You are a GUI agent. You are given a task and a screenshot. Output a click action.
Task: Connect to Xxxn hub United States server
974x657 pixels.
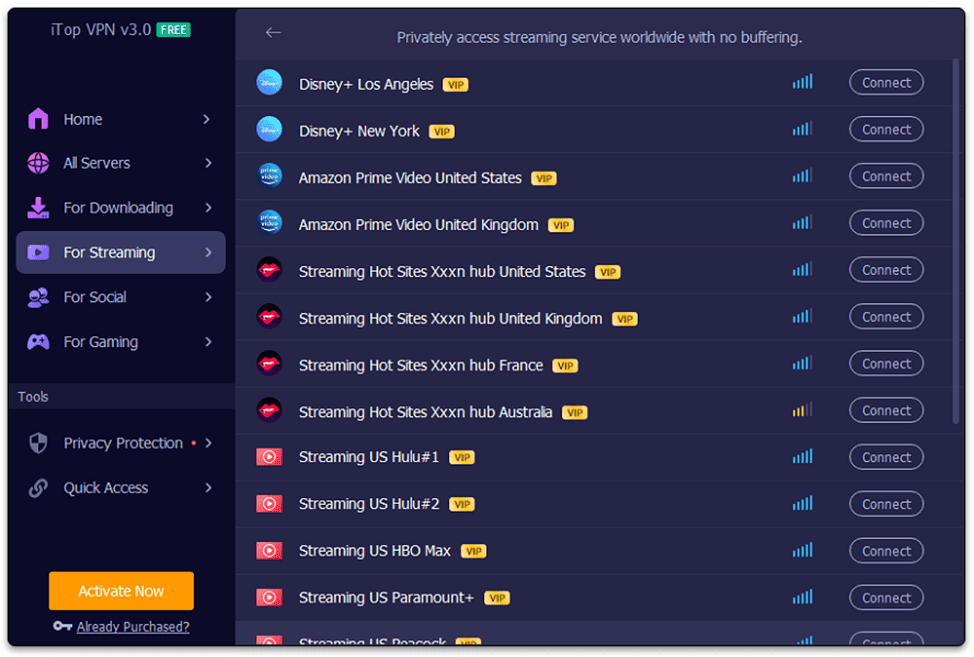(x=886, y=270)
